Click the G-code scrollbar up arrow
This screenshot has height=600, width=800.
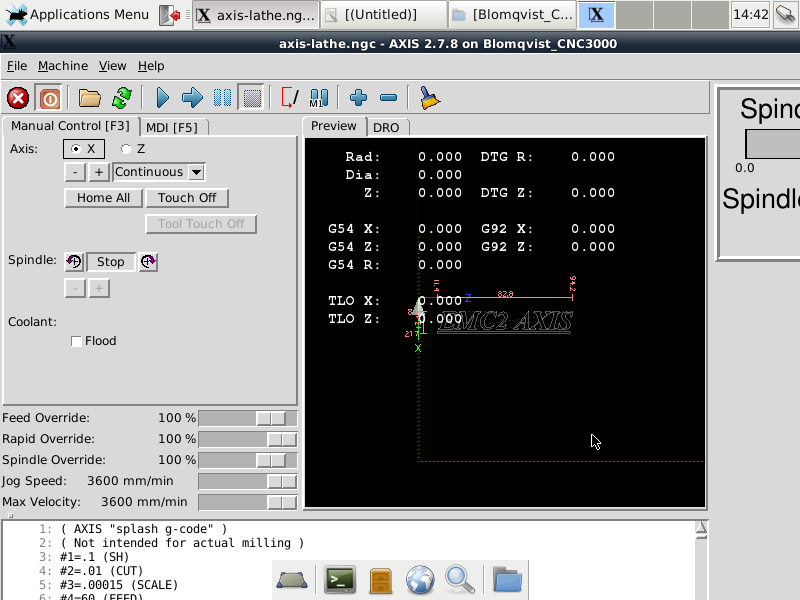click(x=702, y=529)
